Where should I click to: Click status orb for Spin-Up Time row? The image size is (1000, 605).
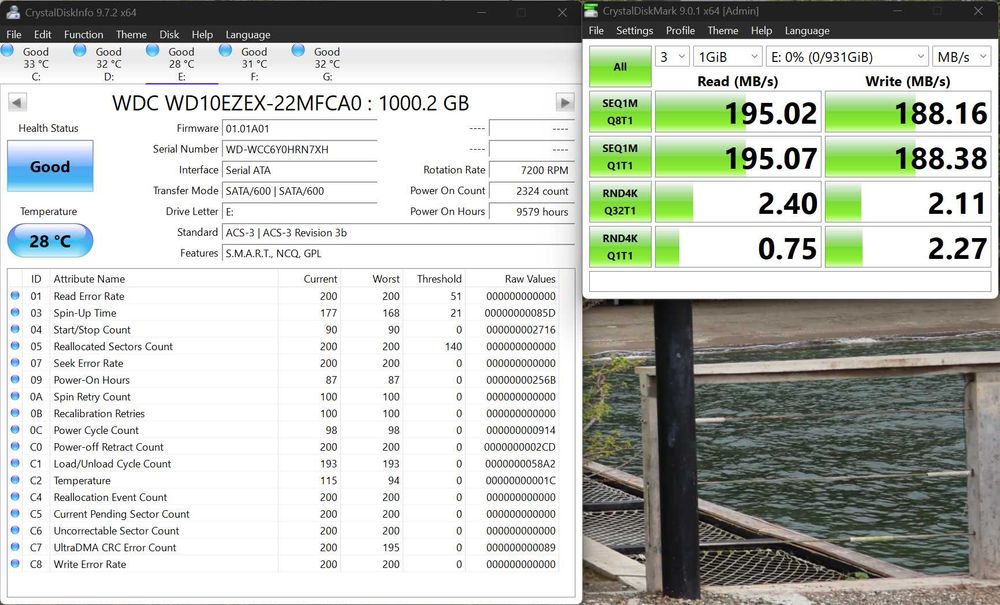[15, 312]
